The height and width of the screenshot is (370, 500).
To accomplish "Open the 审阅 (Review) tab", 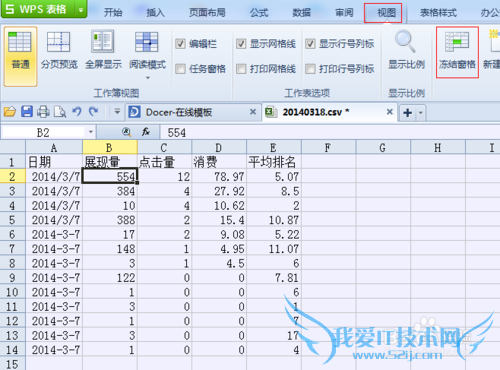I will point(344,13).
